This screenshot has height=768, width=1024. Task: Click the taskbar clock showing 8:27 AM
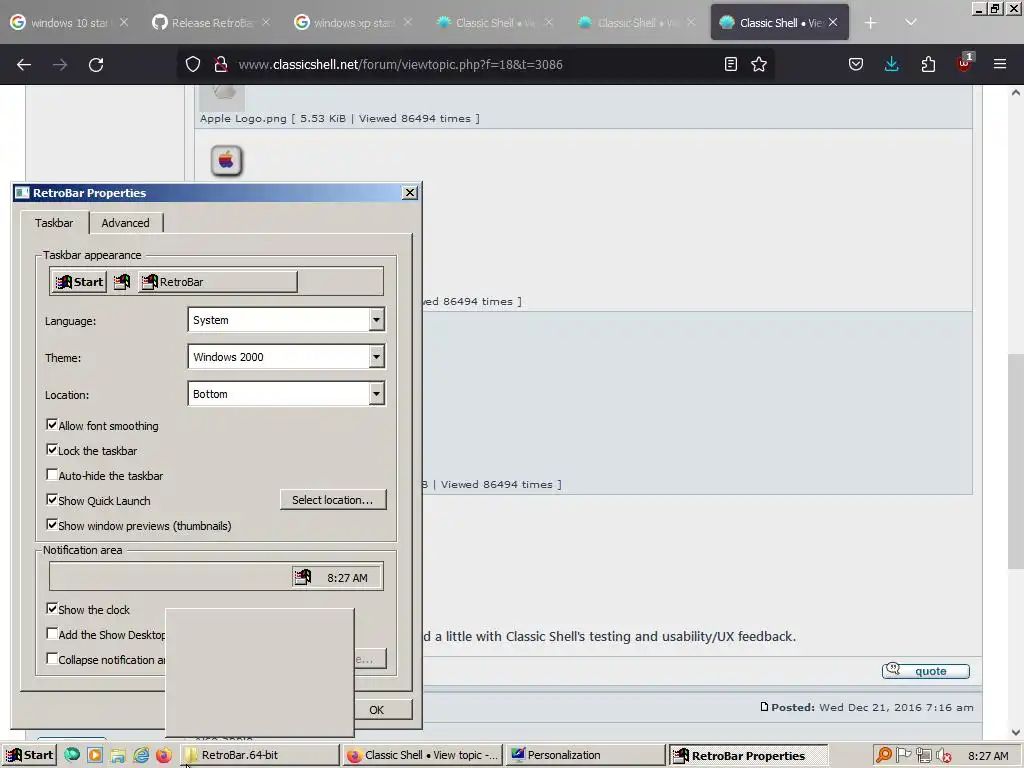988,756
